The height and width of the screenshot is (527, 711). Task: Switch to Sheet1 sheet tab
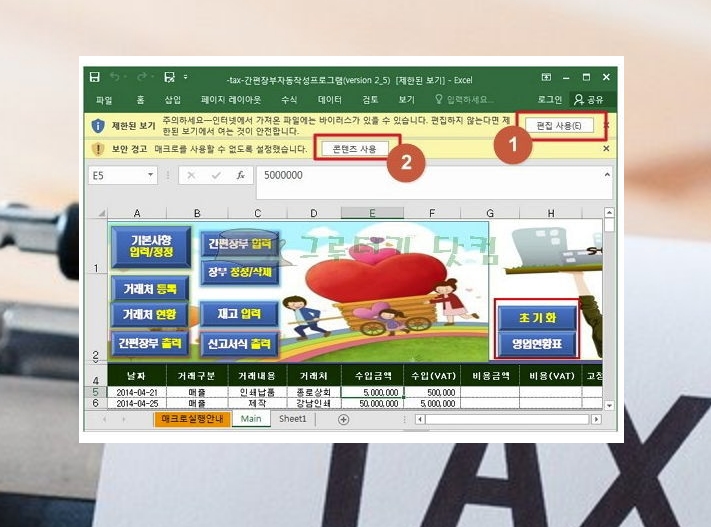tap(292, 419)
